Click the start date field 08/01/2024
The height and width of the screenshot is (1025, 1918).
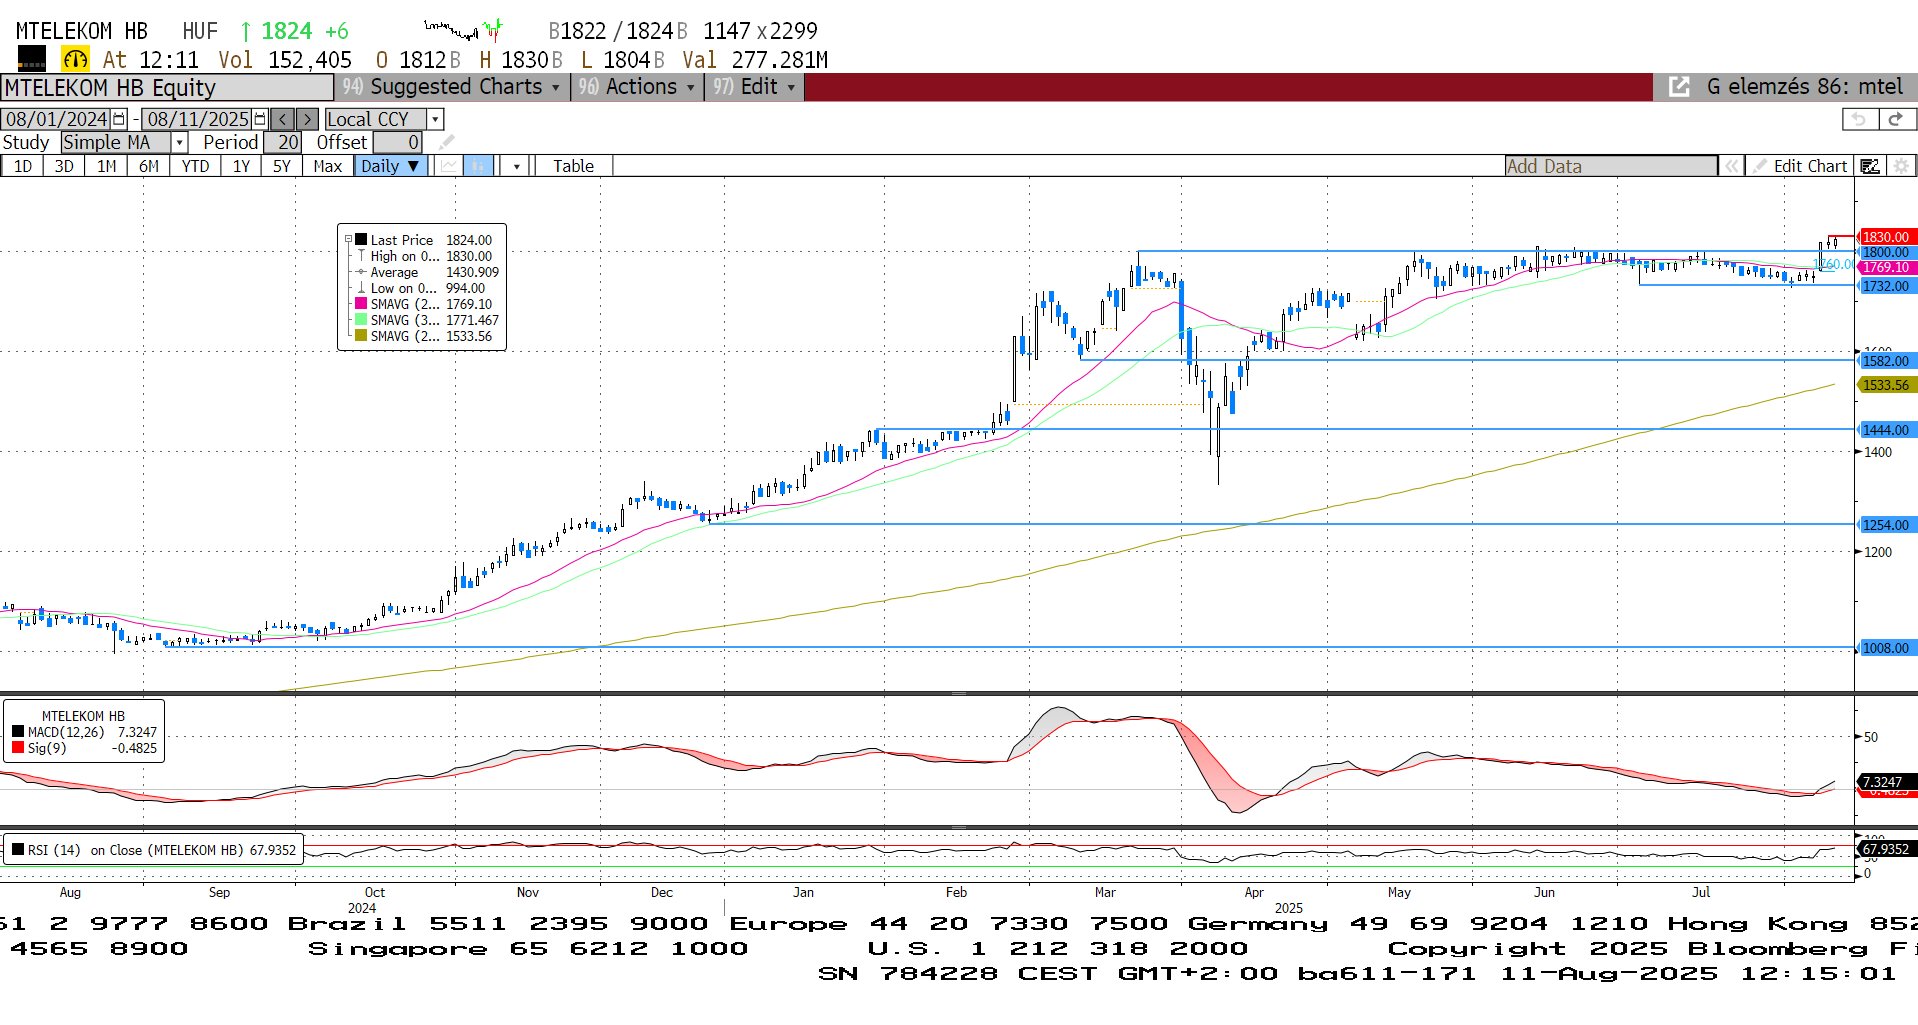pyautogui.click(x=56, y=119)
